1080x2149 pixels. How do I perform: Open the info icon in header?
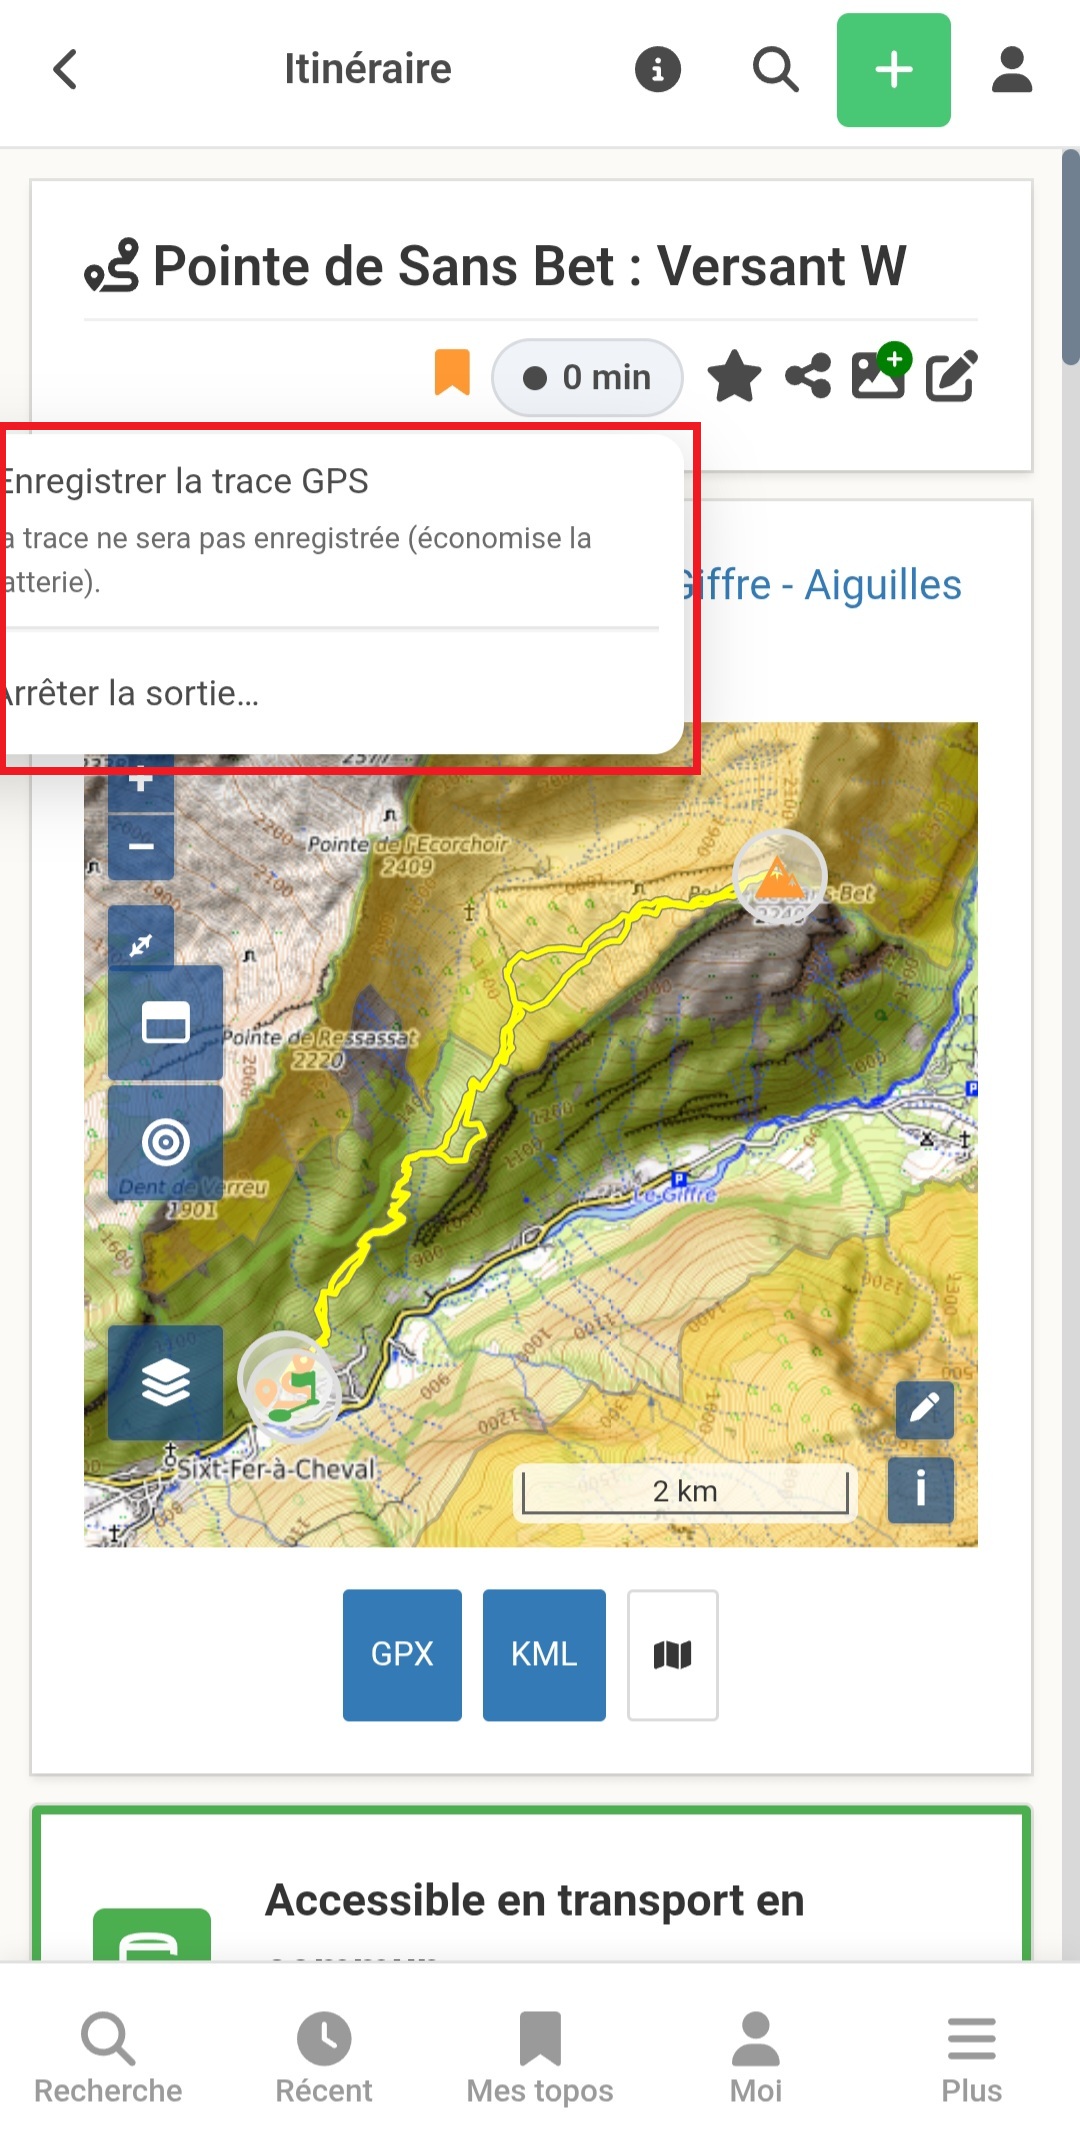(x=658, y=70)
